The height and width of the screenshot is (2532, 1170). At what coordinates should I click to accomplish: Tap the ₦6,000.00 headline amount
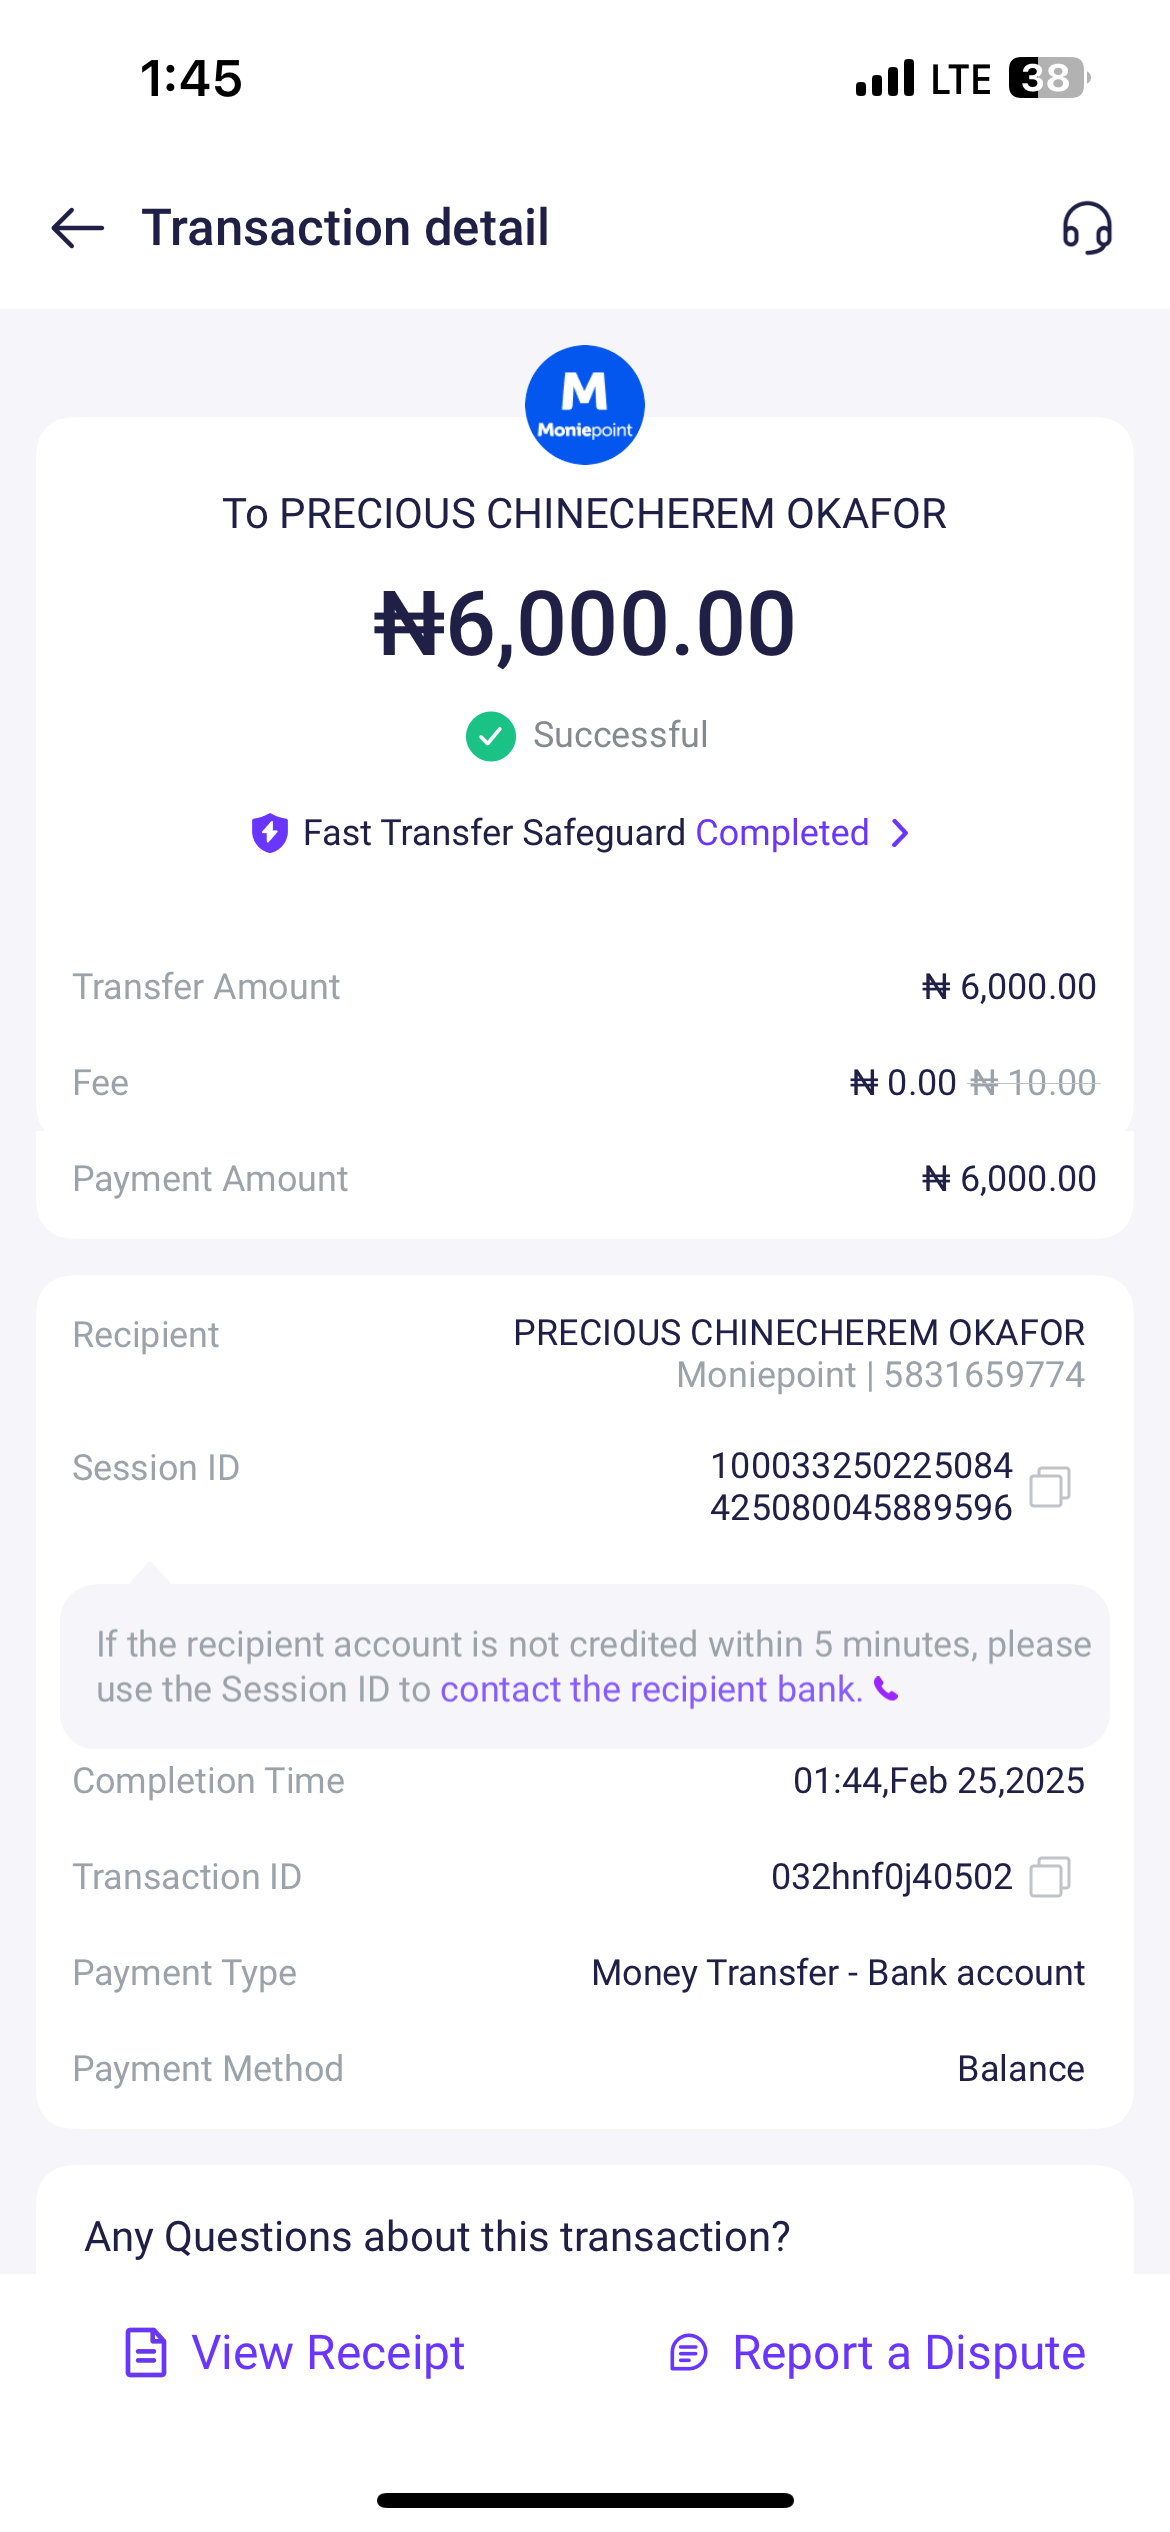coord(585,623)
